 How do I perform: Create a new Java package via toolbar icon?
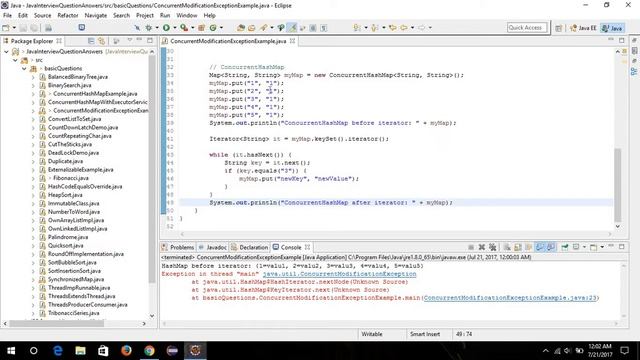[201, 28]
